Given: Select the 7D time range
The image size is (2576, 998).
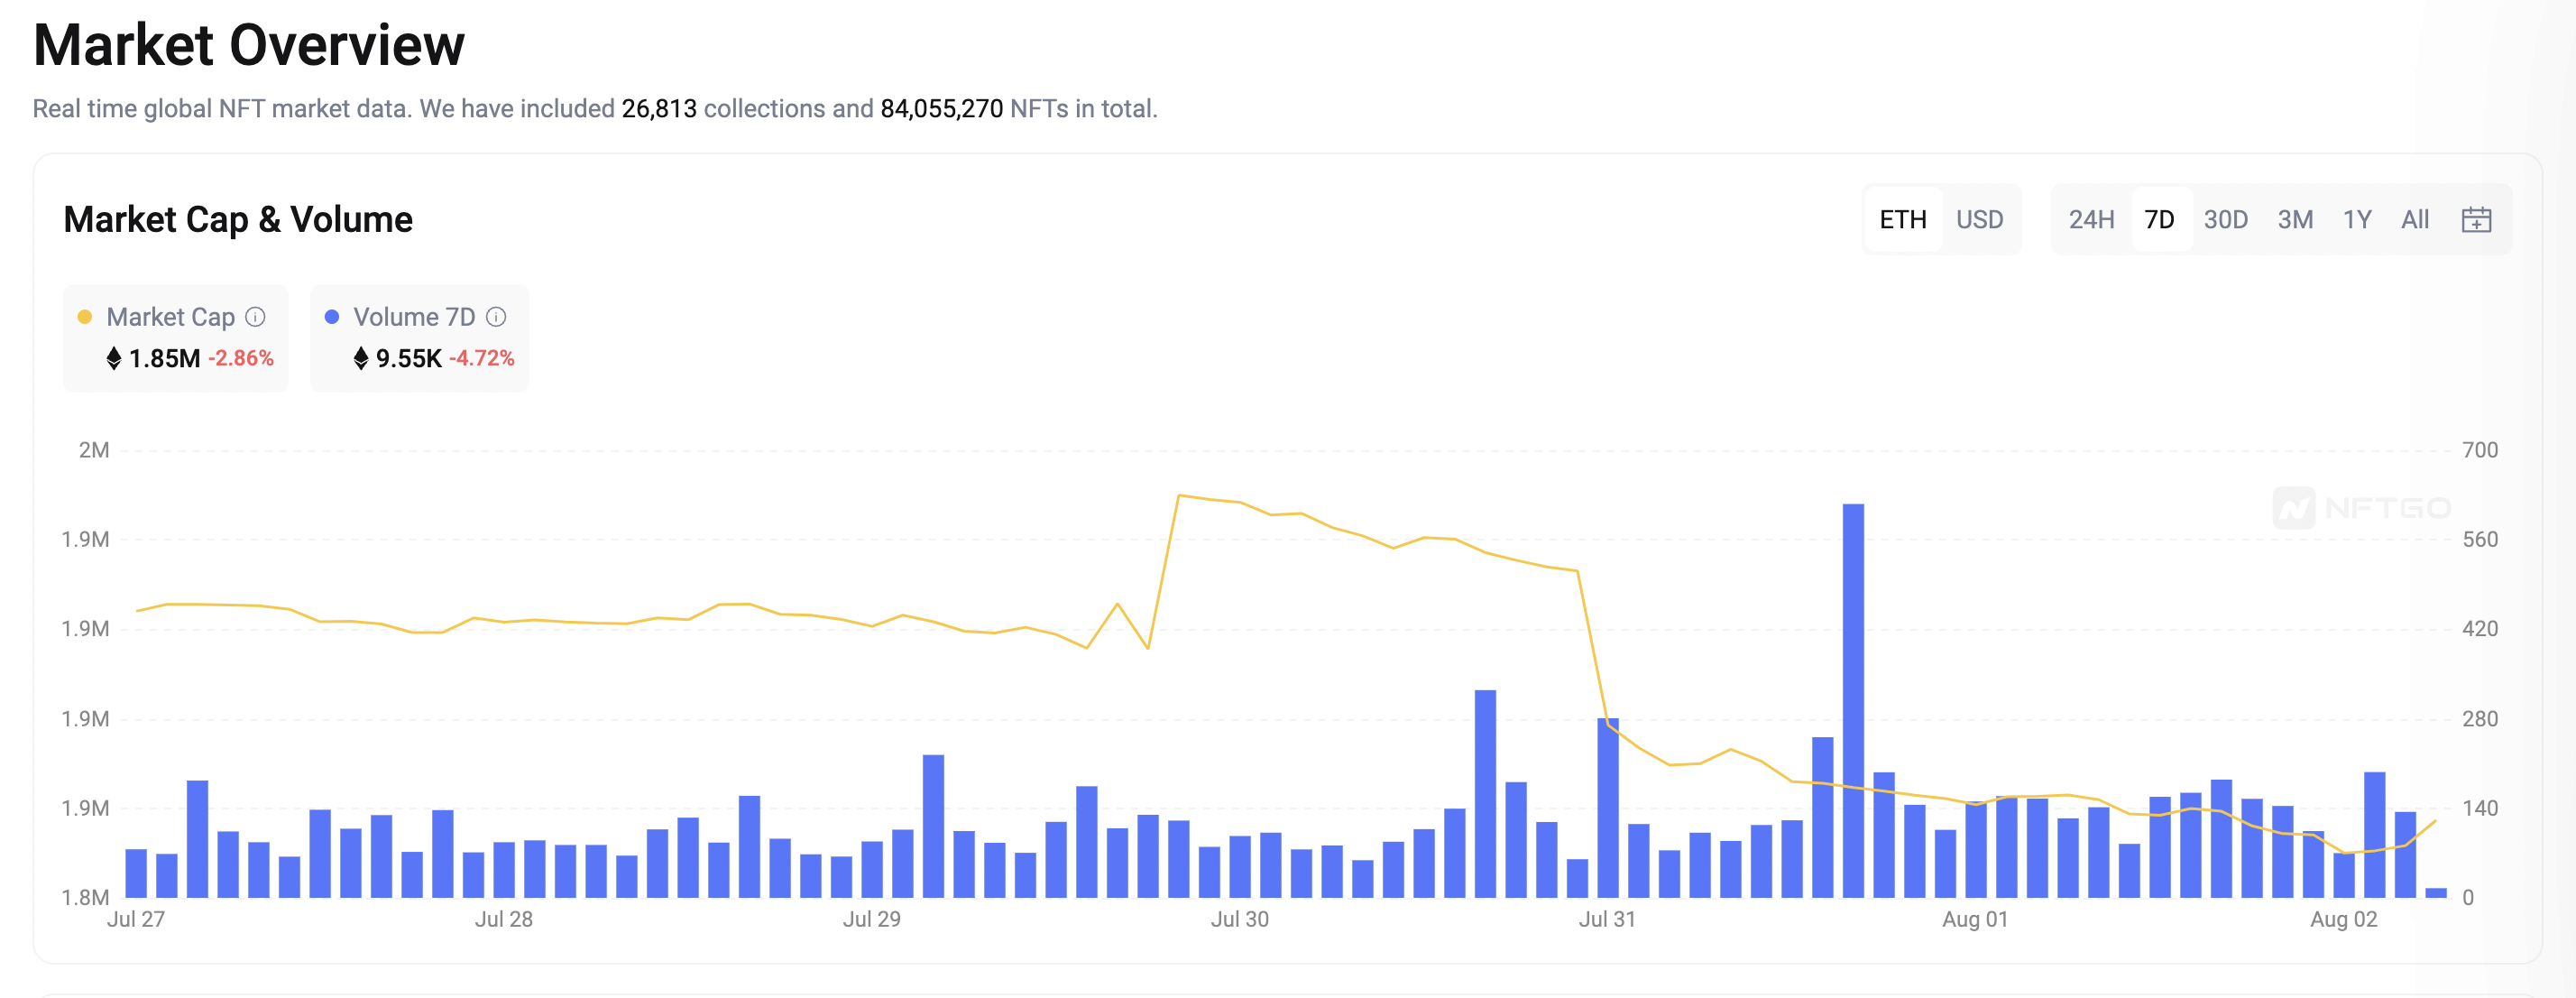Looking at the screenshot, I should pyautogui.click(x=2159, y=219).
